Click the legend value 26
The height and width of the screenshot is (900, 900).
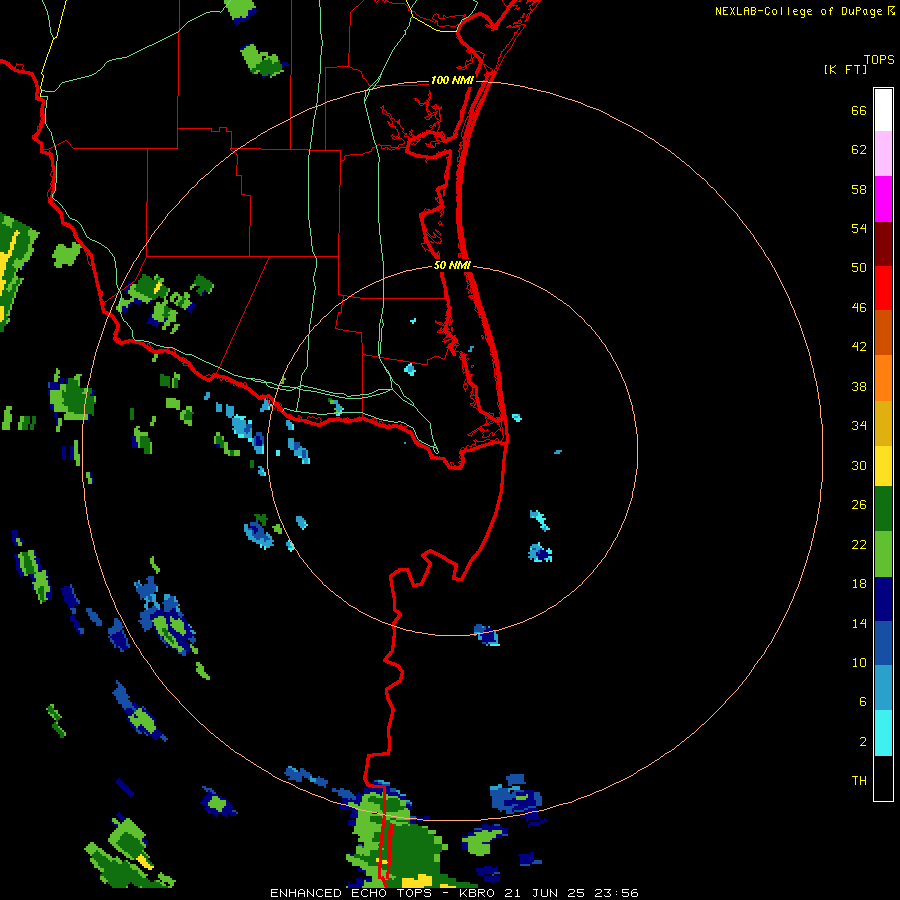(x=859, y=505)
